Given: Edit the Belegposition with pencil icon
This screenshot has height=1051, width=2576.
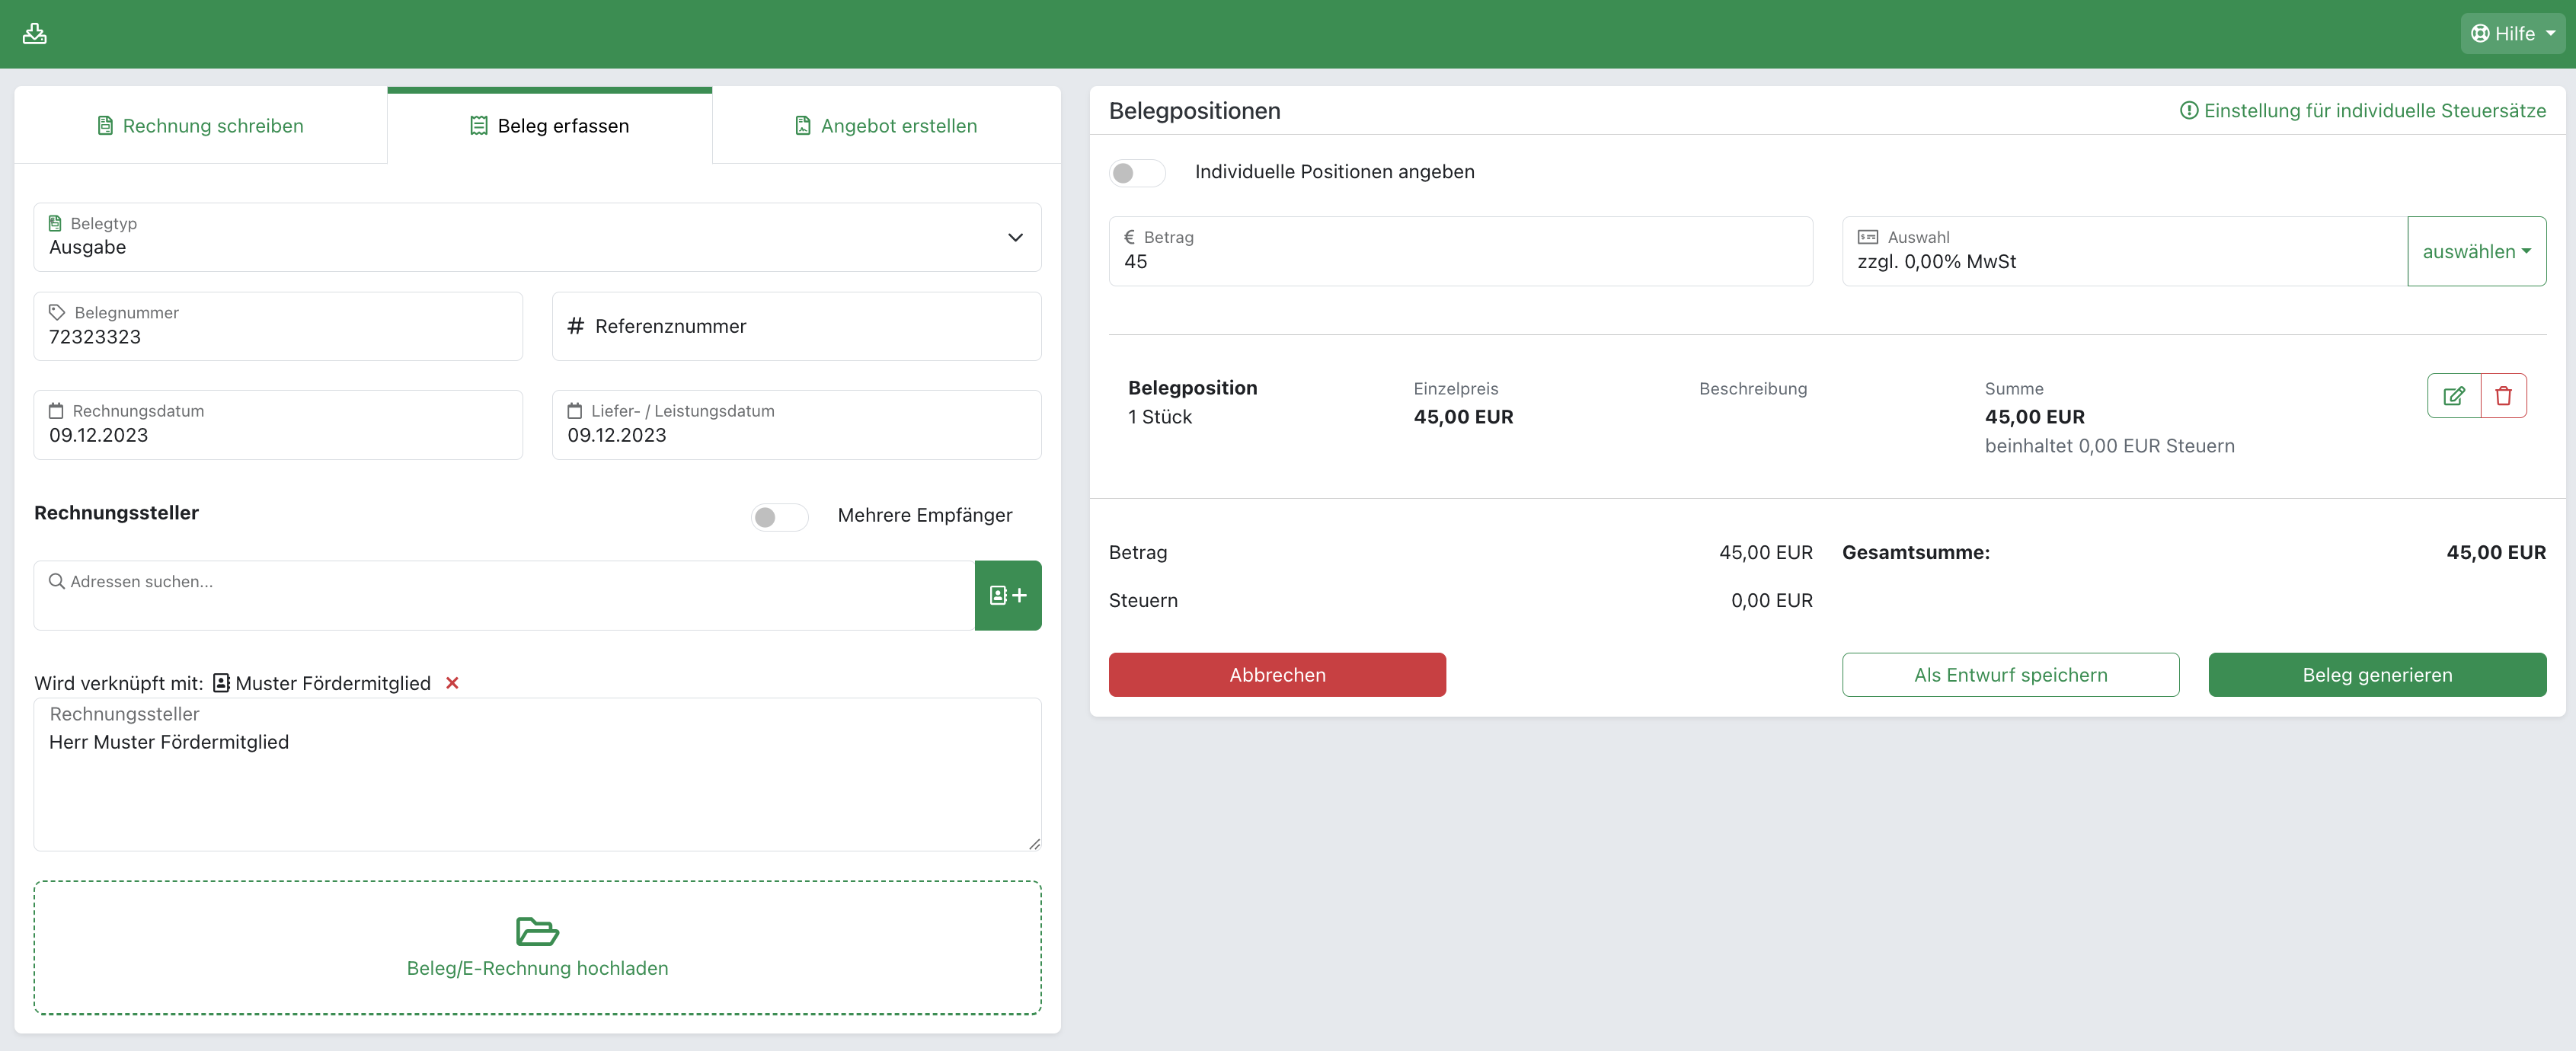Looking at the screenshot, I should pos(2453,396).
